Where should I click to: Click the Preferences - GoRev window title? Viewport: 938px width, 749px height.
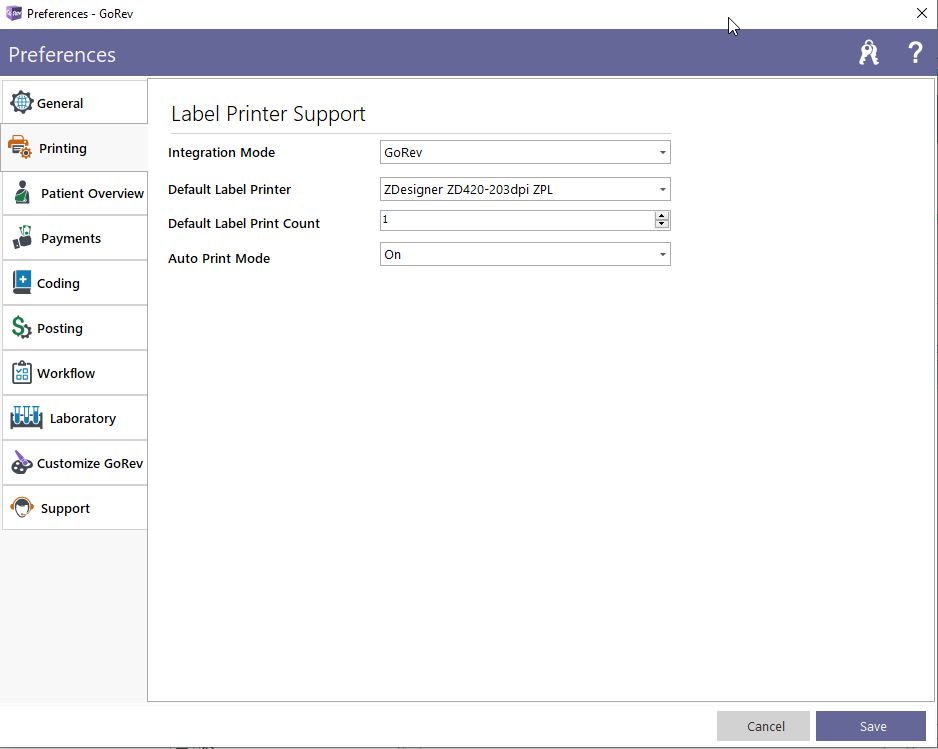coord(80,14)
